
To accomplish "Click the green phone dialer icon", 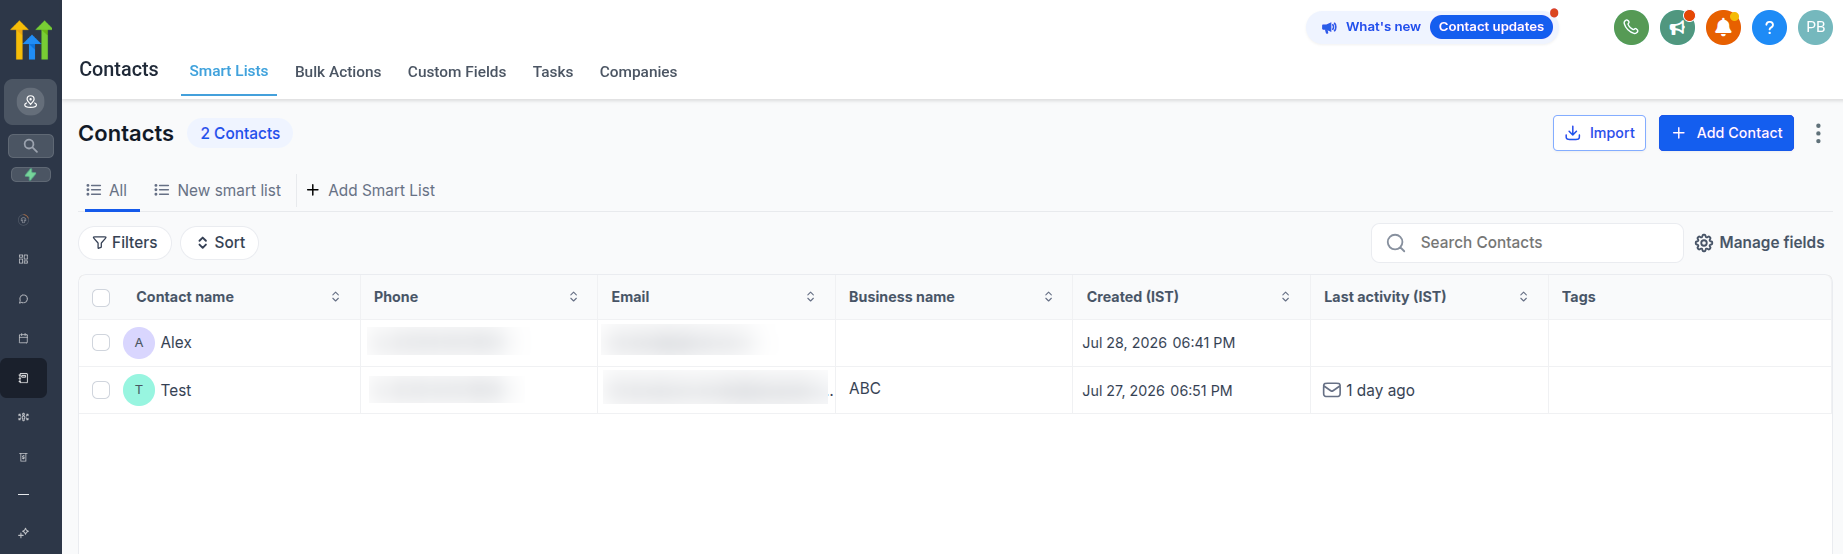I will click(1631, 27).
